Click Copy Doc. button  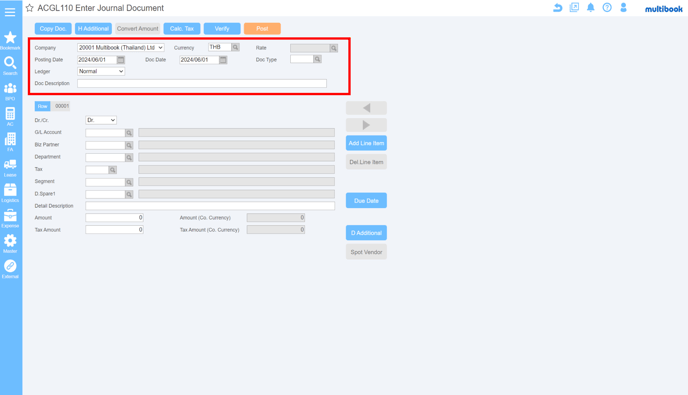click(x=53, y=29)
